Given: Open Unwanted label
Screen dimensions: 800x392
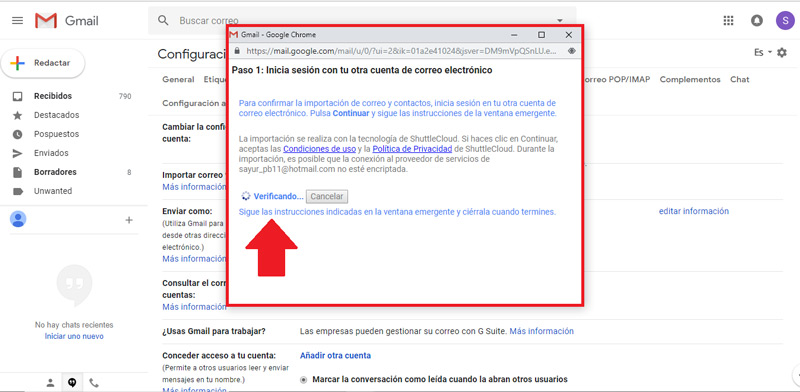Looking at the screenshot, I should coord(53,191).
